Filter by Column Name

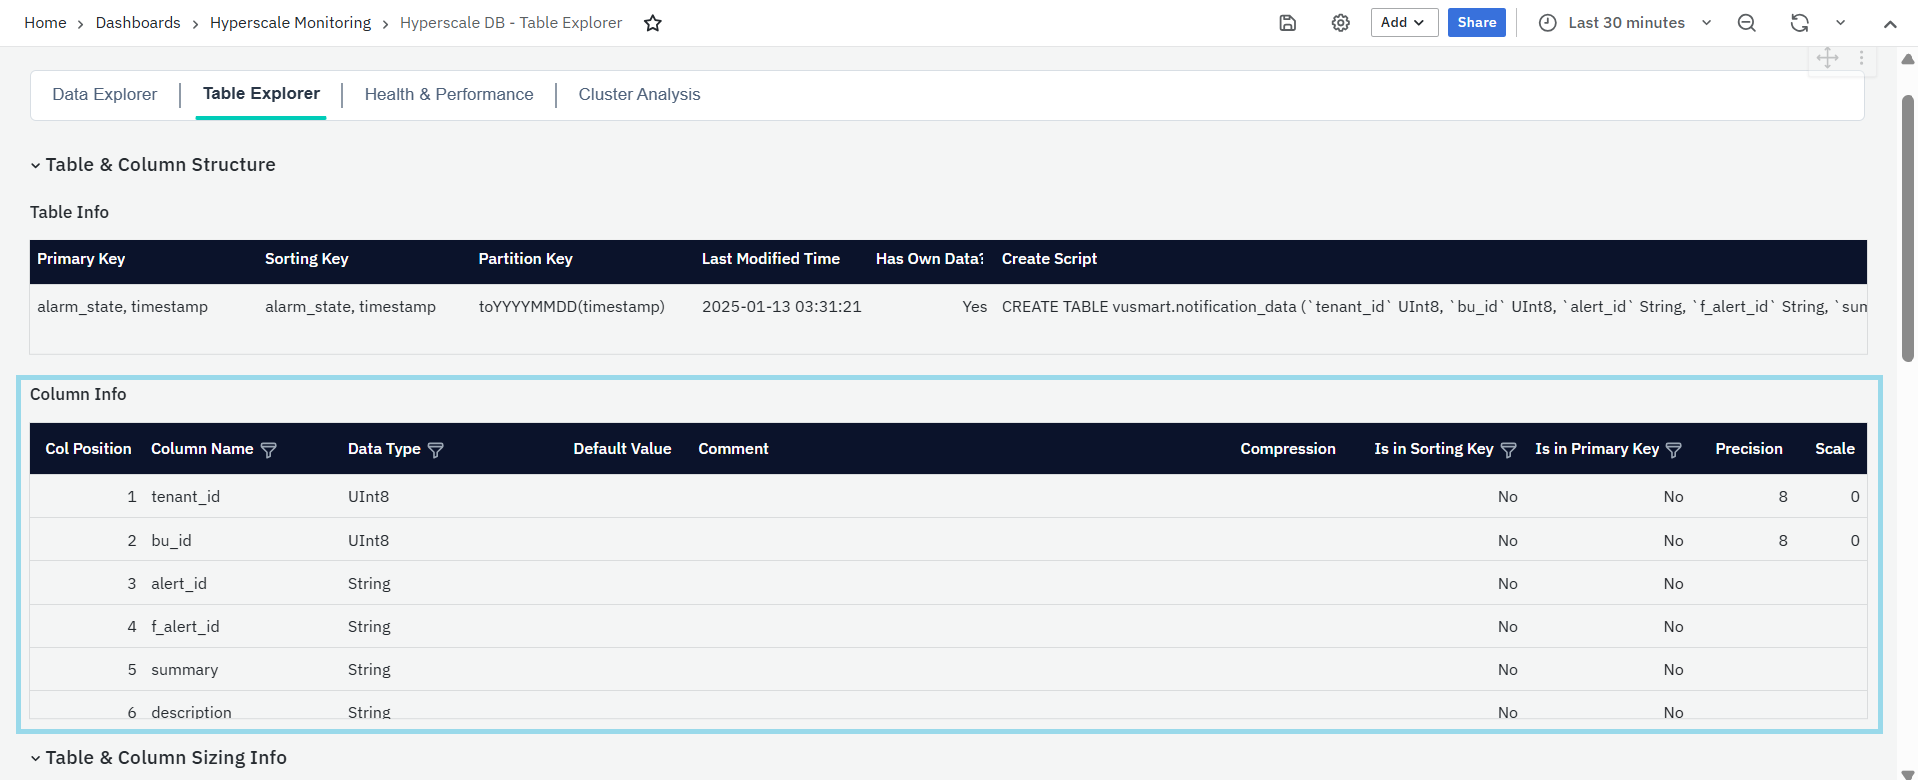pyautogui.click(x=268, y=450)
